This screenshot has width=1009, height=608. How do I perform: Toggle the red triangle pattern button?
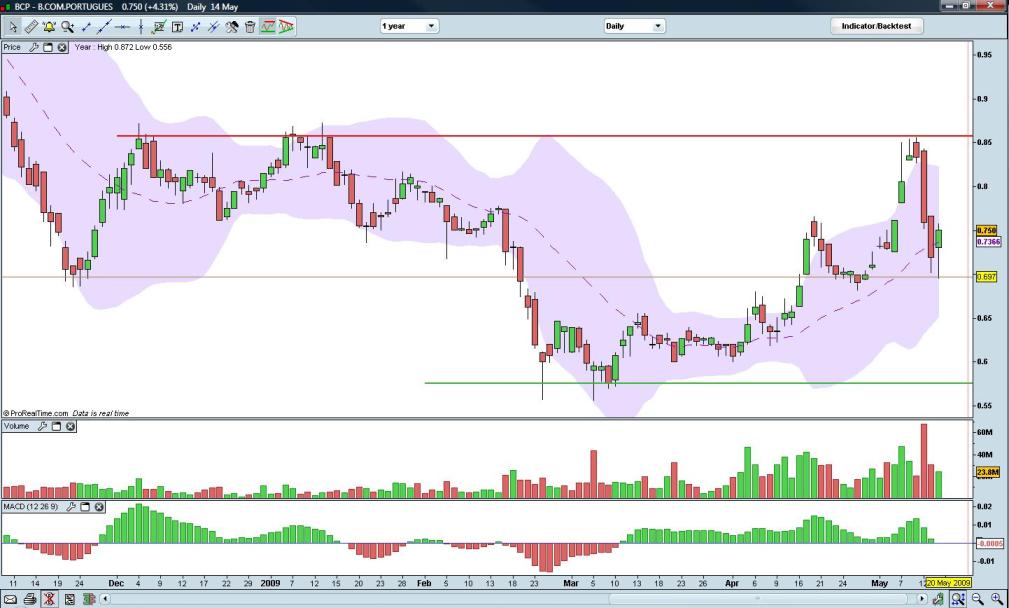click(286, 26)
